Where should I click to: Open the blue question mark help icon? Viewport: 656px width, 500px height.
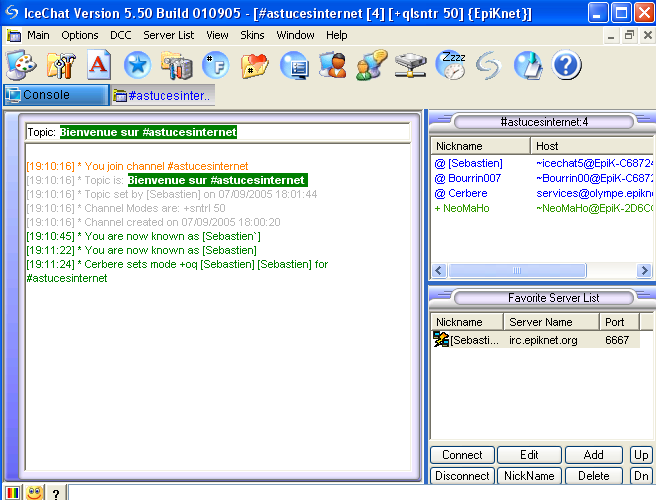[566, 65]
